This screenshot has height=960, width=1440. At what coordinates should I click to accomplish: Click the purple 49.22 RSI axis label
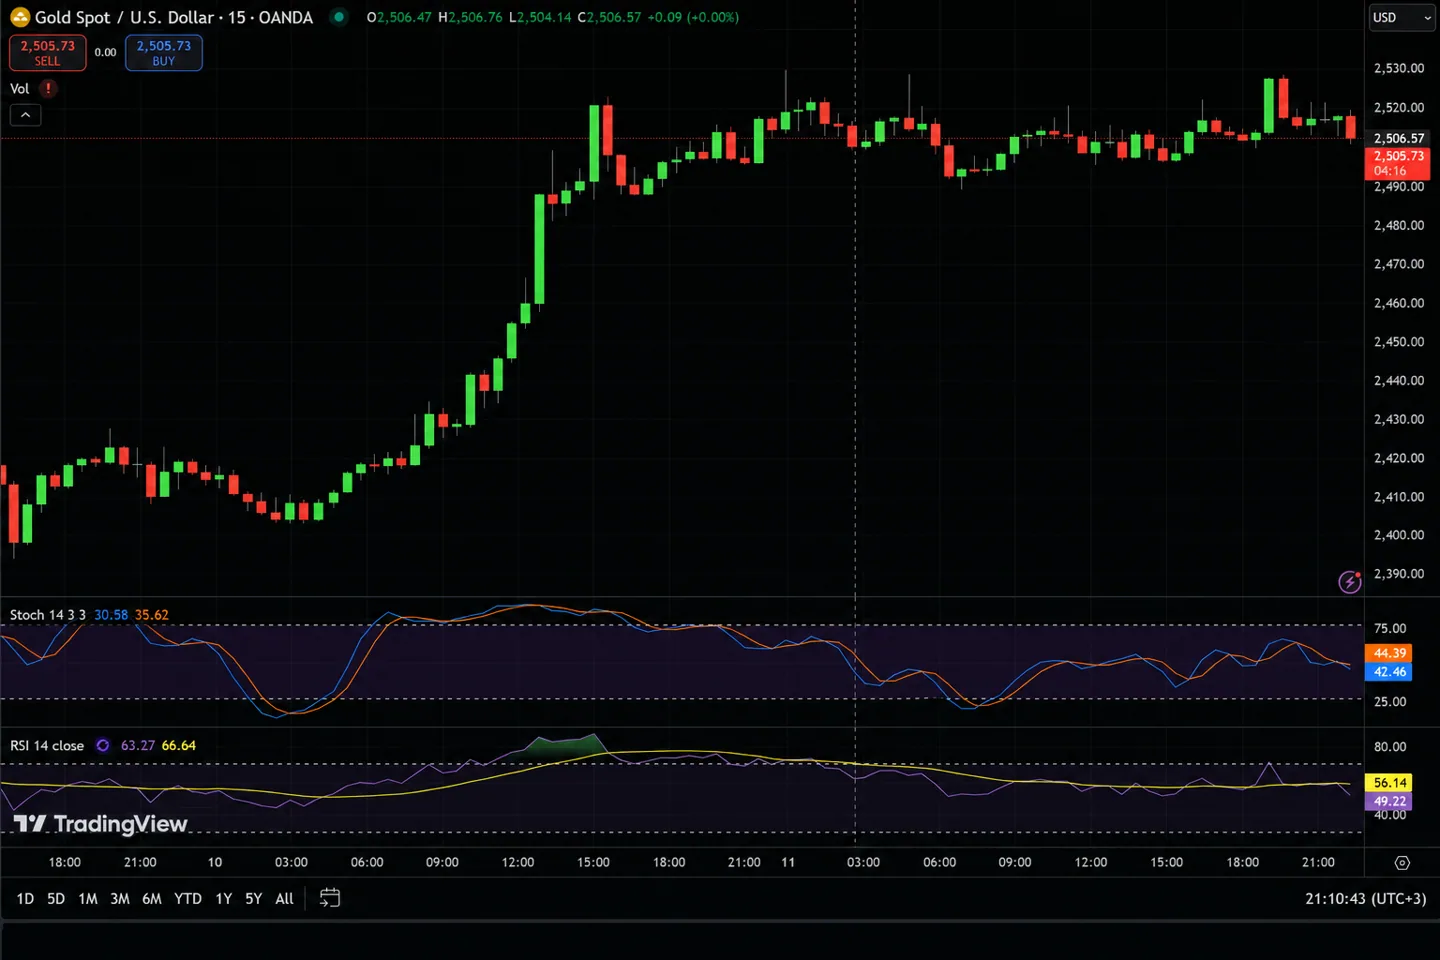1389,801
